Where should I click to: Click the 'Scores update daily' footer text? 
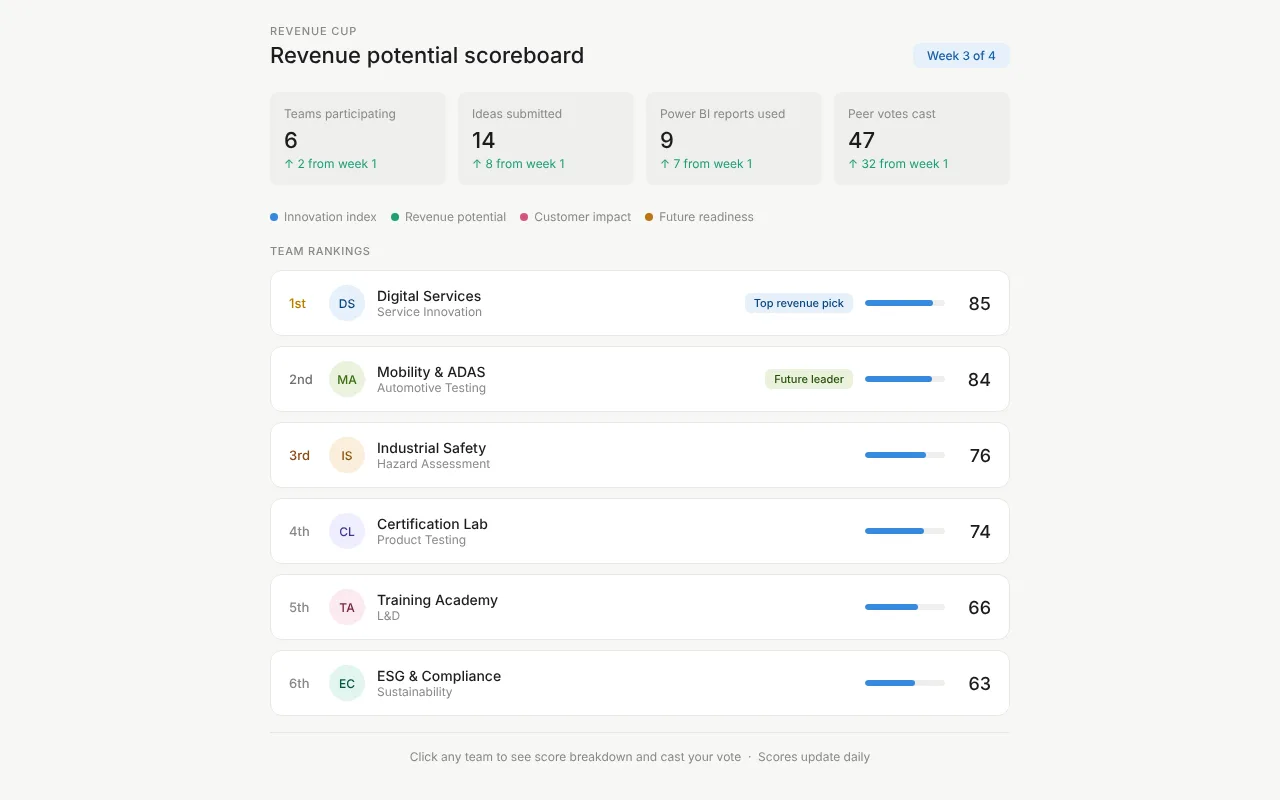click(x=814, y=757)
